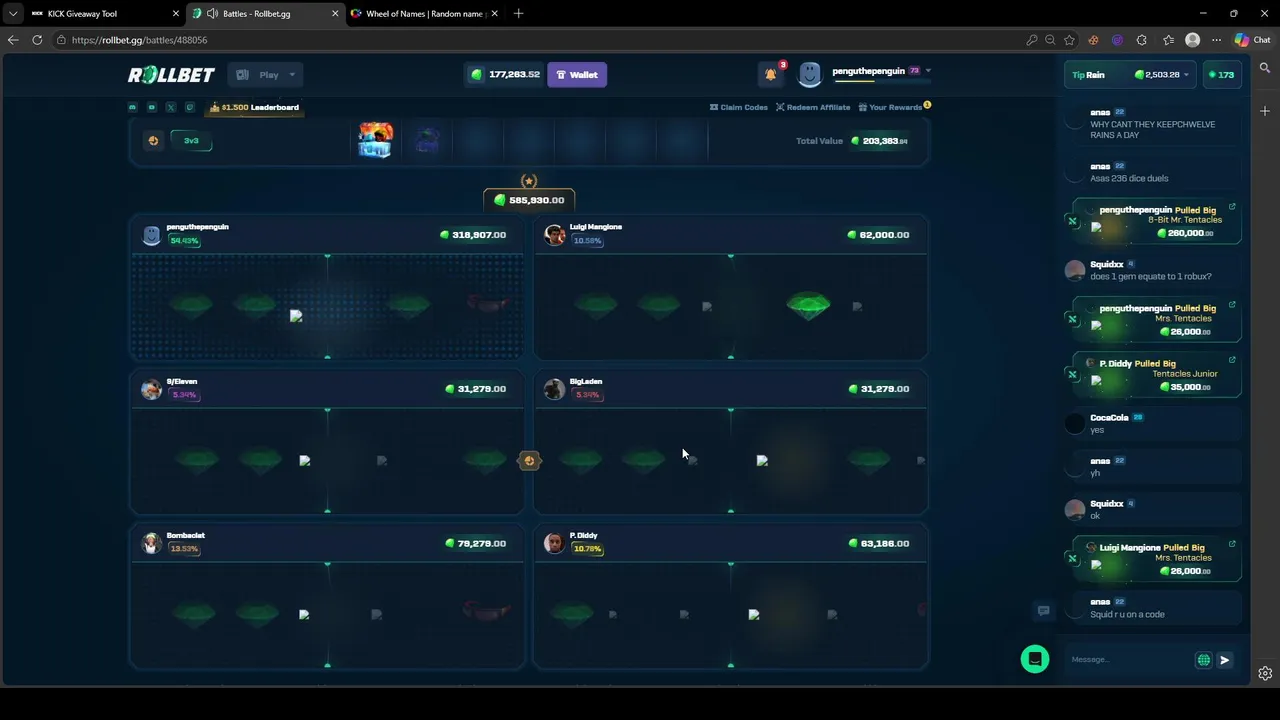The width and height of the screenshot is (1280, 720).
Task: Open the fourth social icon beside X
Action: 190,107
